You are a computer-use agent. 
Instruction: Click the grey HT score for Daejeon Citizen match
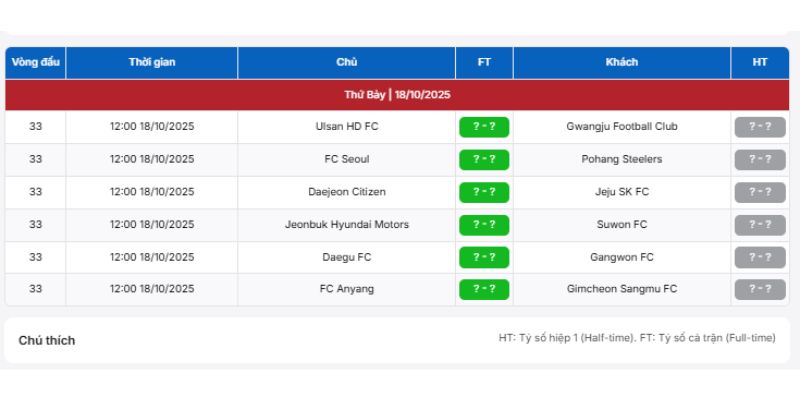pyautogui.click(x=760, y=192)
